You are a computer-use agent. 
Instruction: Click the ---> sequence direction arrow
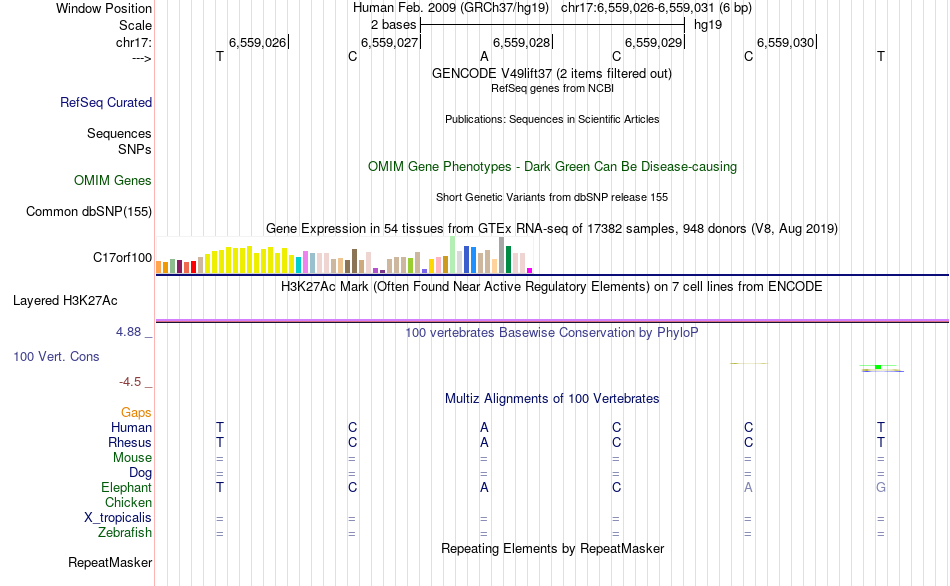click(x=141, y=58)
